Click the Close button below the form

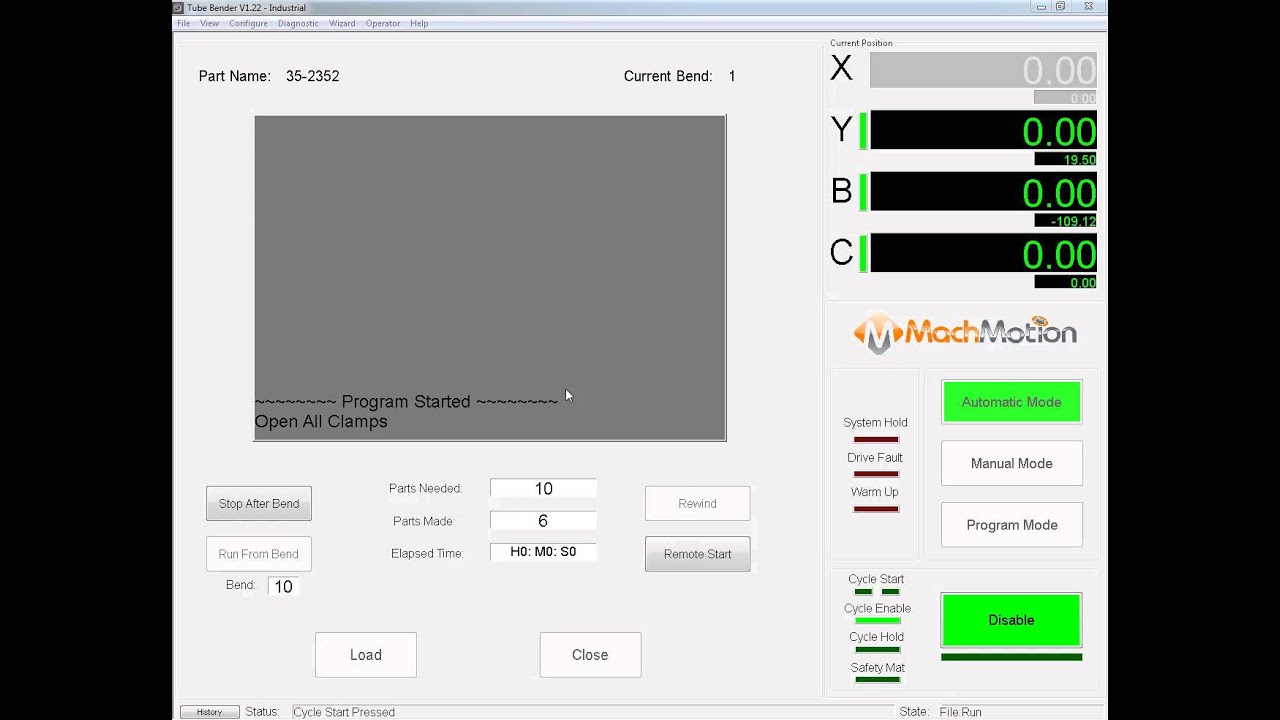point(590,655)
